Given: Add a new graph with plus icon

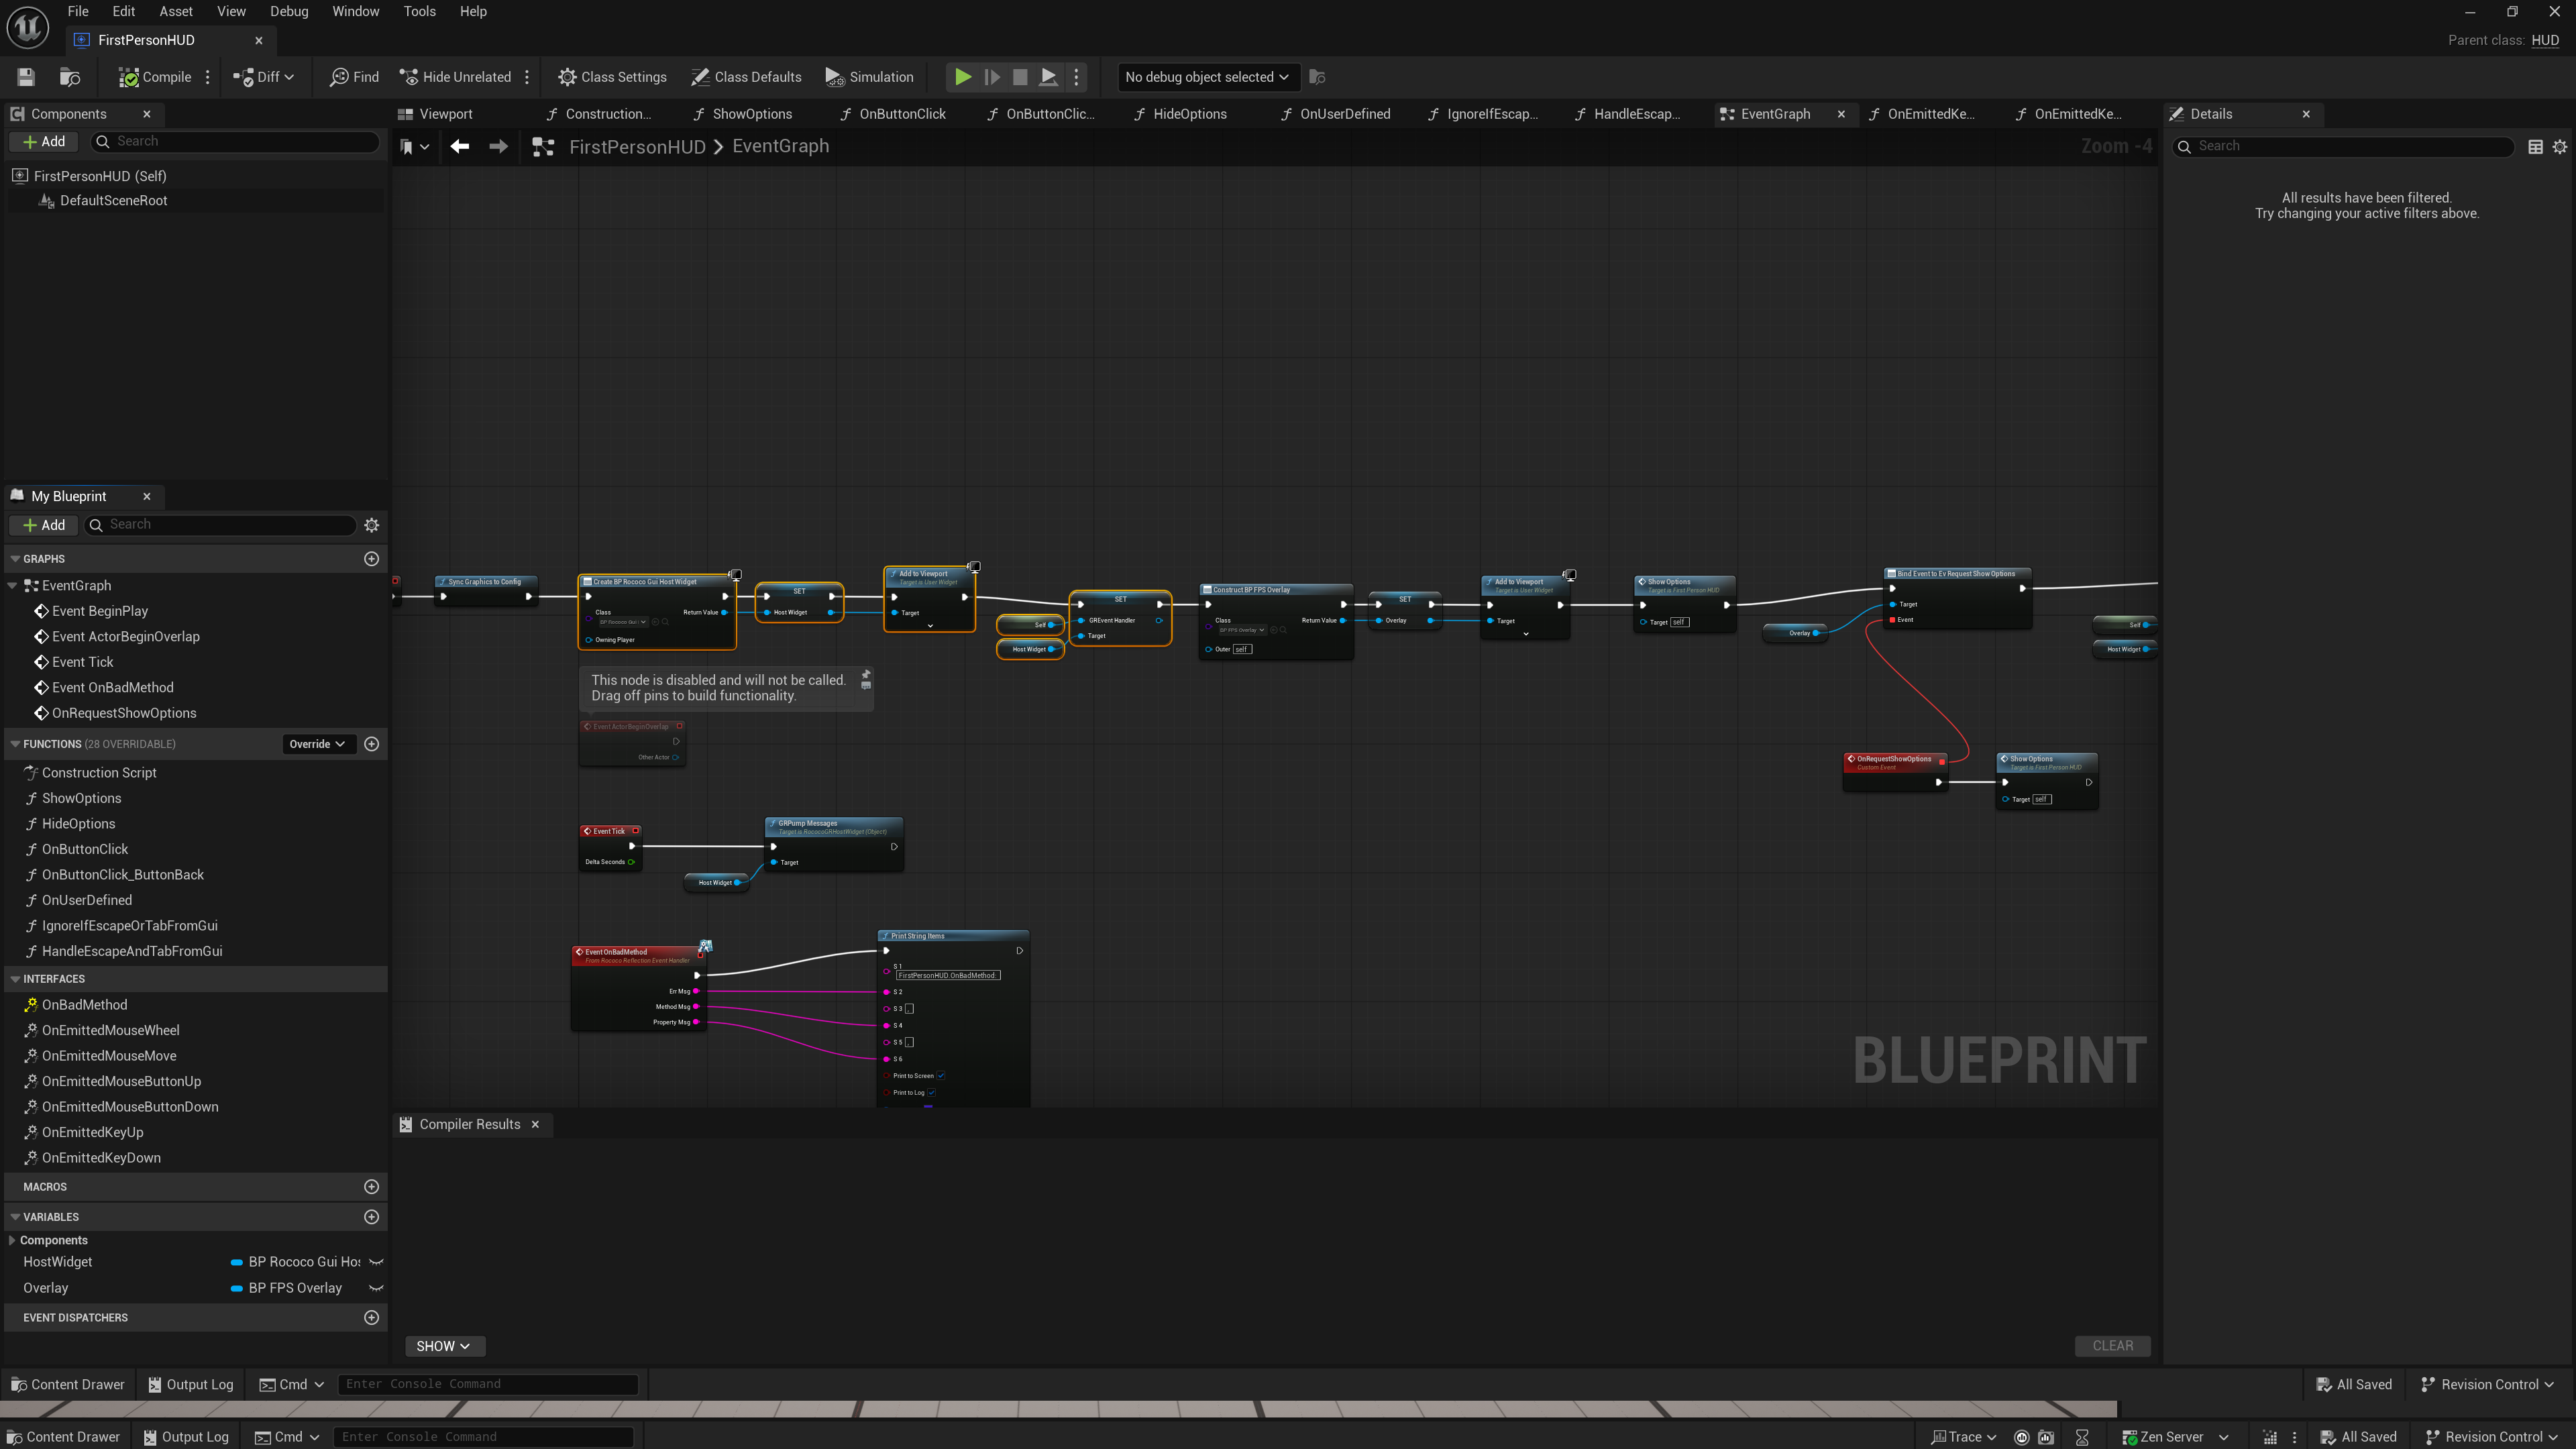Looking at the screenshot, I should point(372,559).
